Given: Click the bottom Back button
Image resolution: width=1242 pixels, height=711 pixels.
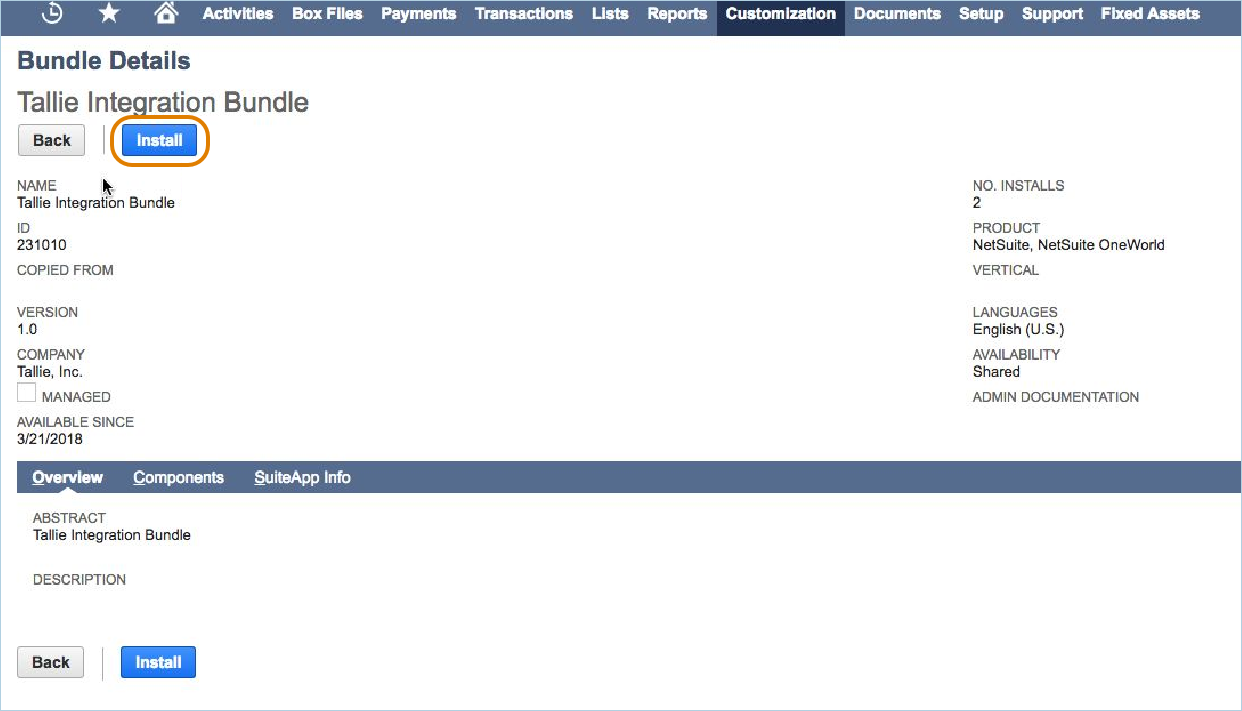Looking at the screenshot, I should [x=51, y=662].
